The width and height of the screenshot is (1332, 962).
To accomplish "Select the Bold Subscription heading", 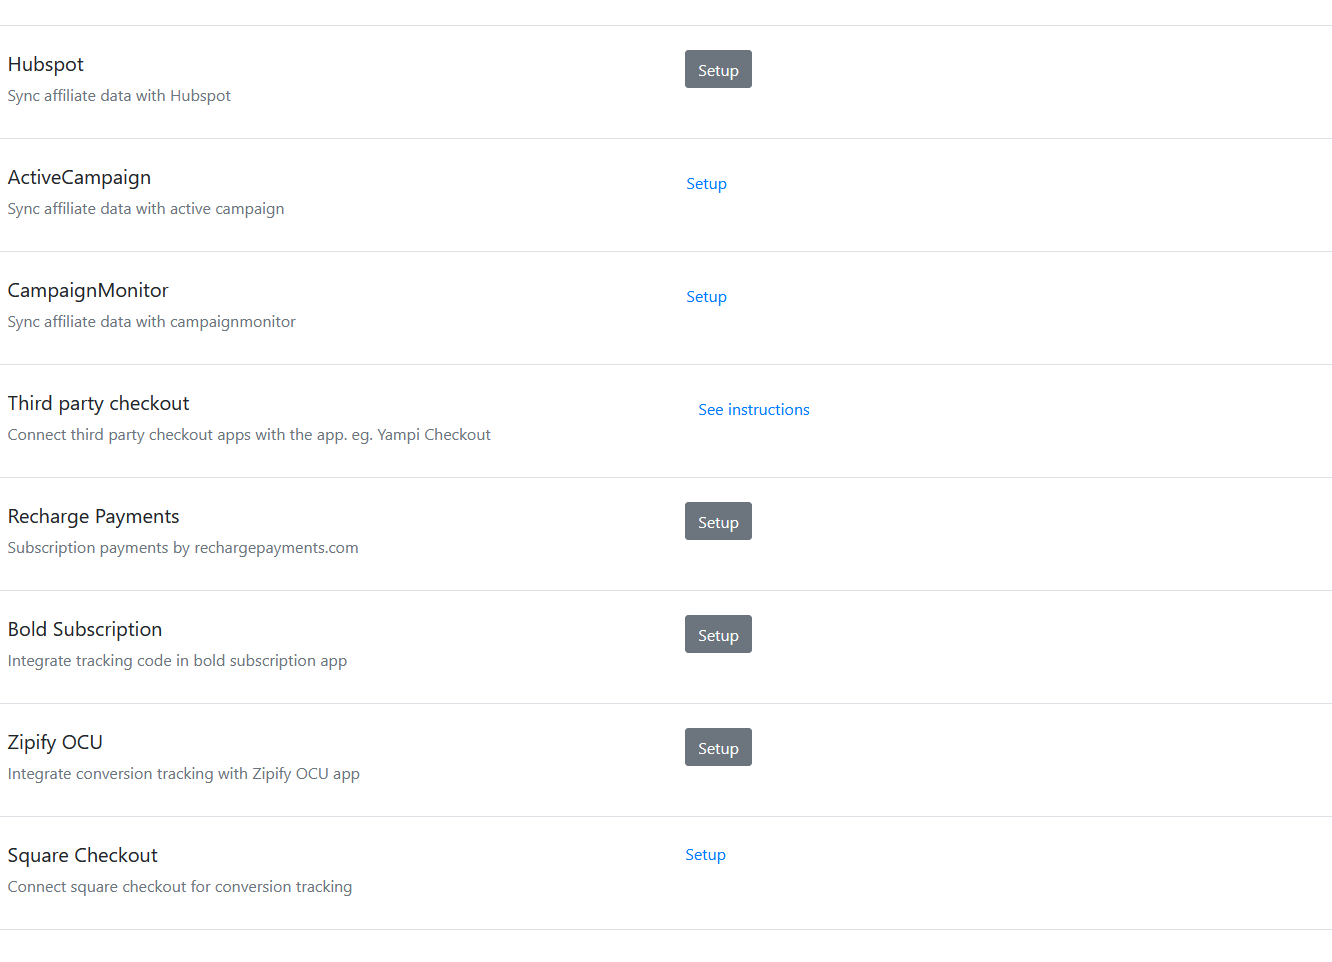I will [85, 629].
